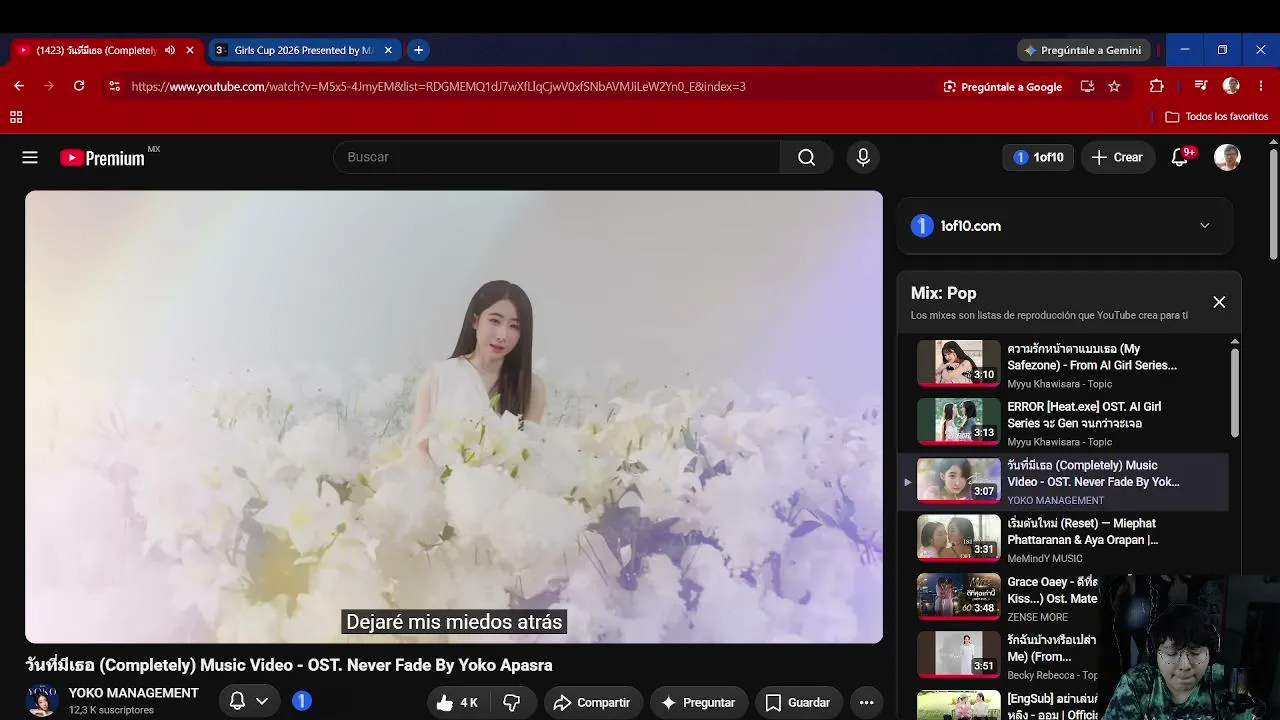Click the 1of10 button in YouTube header
1280x720 pixels.
[1038, 157]
